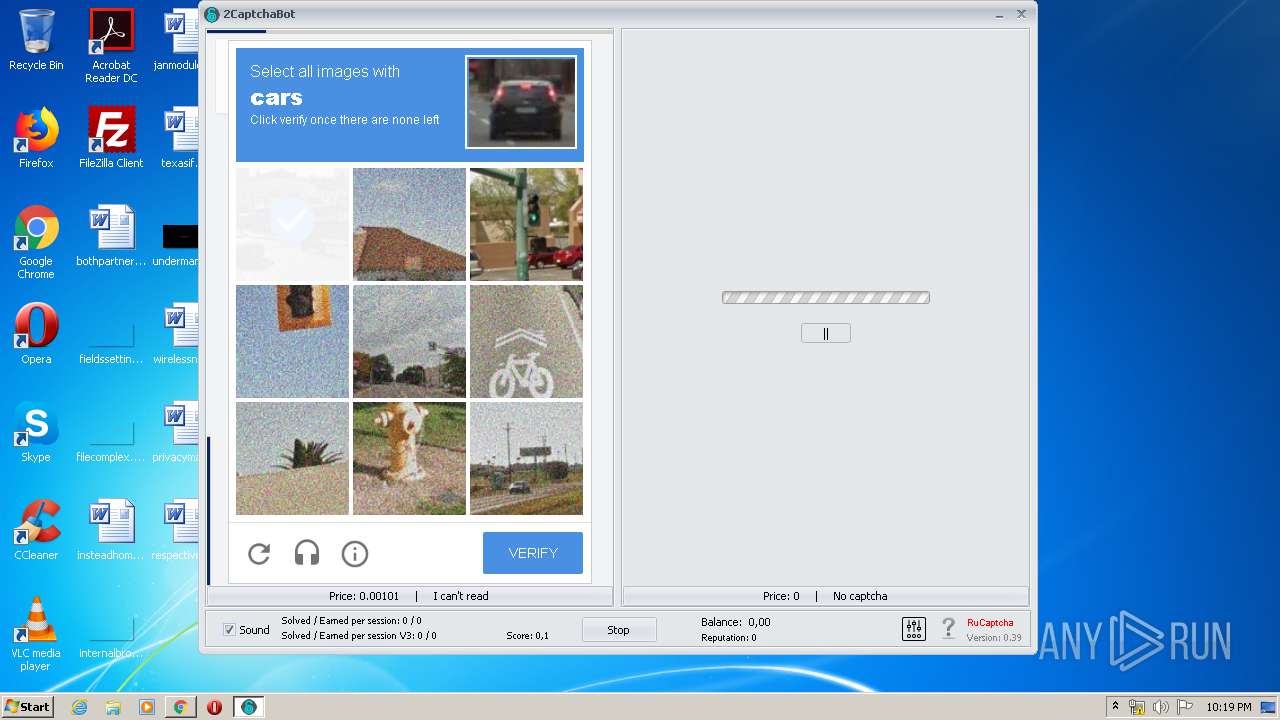Click Chrome icon in the taskbar

180,707
